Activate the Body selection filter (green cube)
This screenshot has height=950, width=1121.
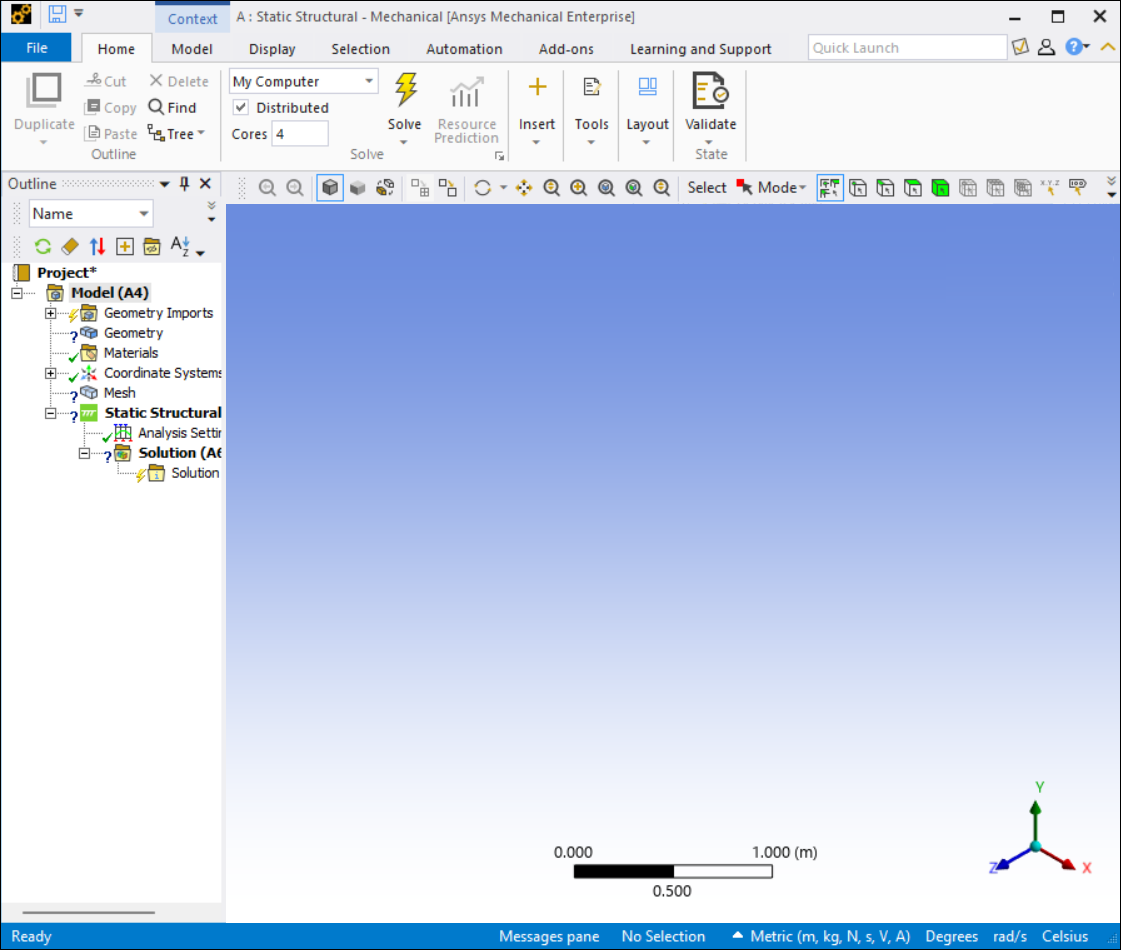click(941, 187)
